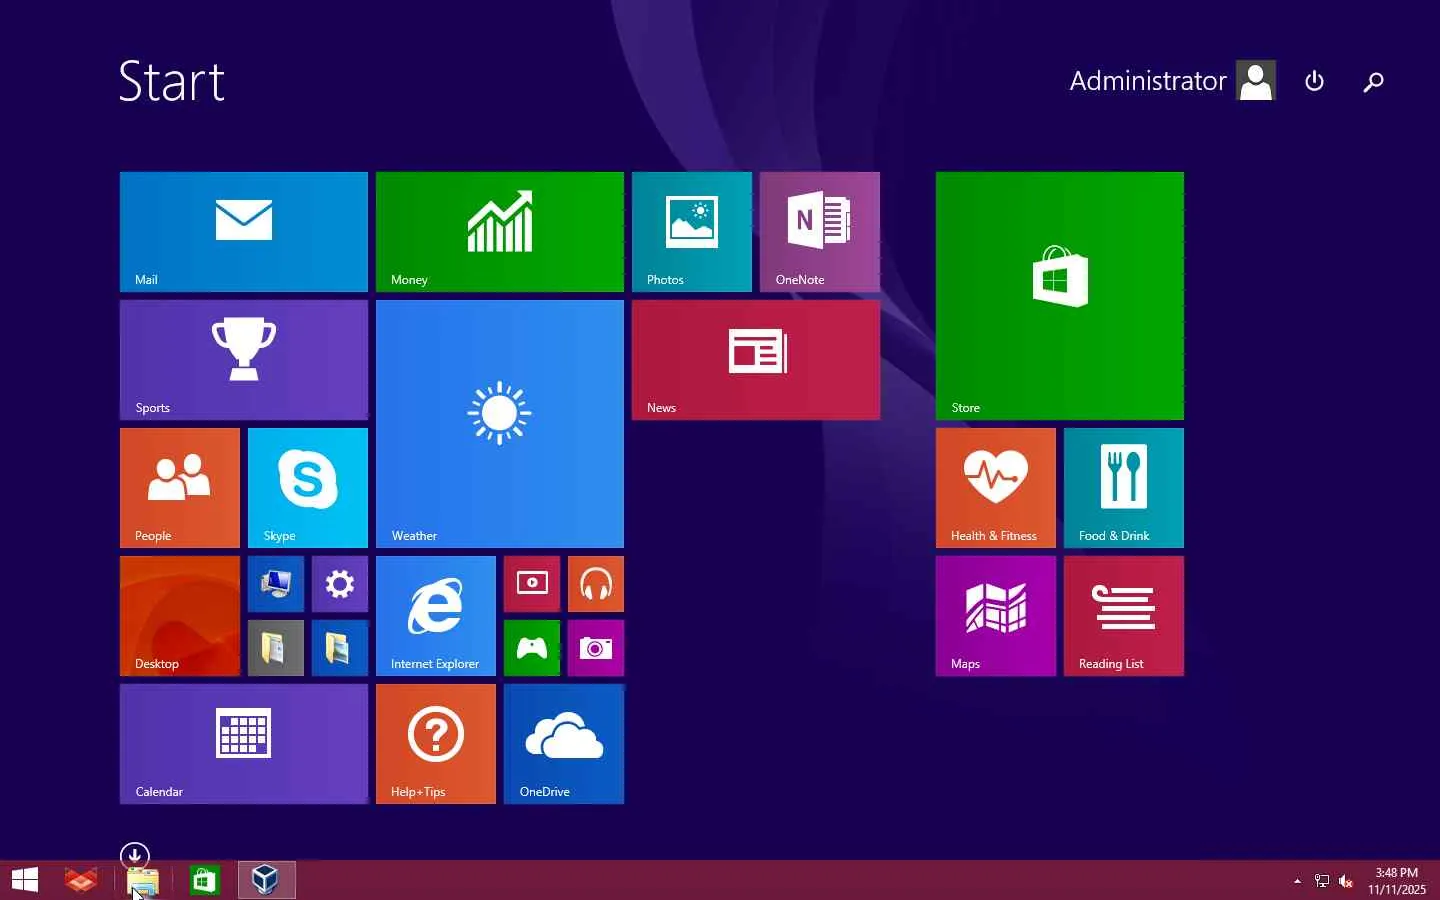The image size is (1440, 900).
Task: Launch OneNote from the Start screen
Action: [x=820, y=232]
